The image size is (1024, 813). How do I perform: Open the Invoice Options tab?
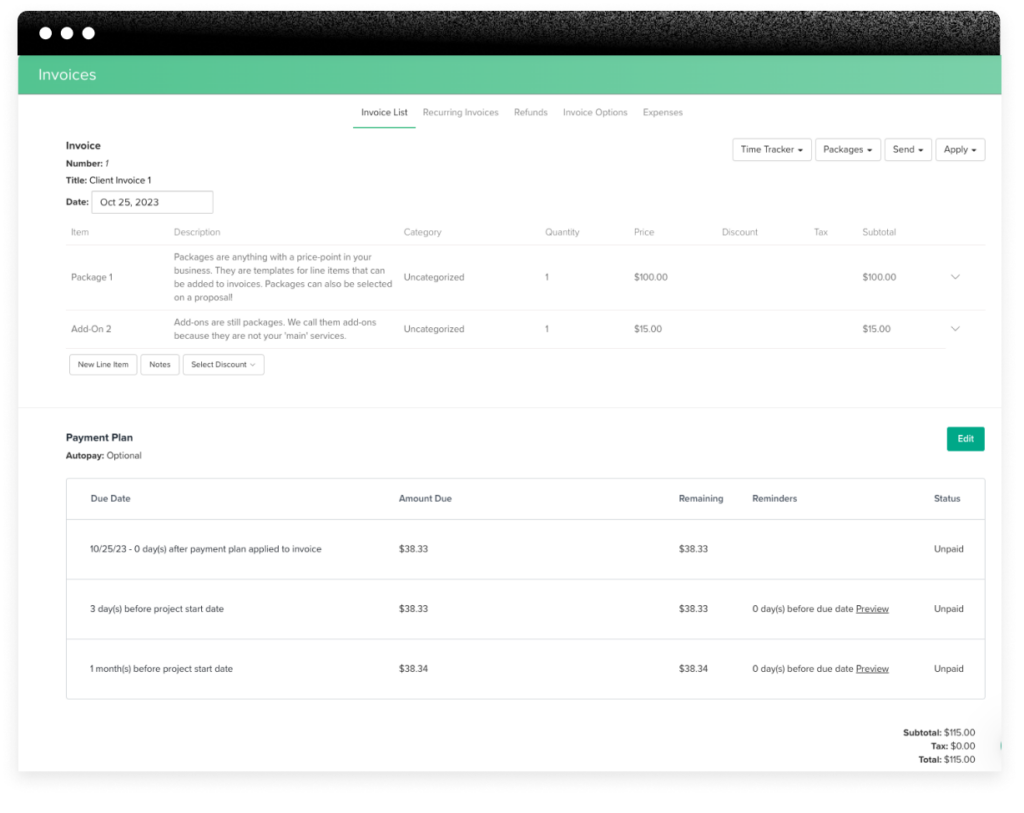tap(595, 112)
